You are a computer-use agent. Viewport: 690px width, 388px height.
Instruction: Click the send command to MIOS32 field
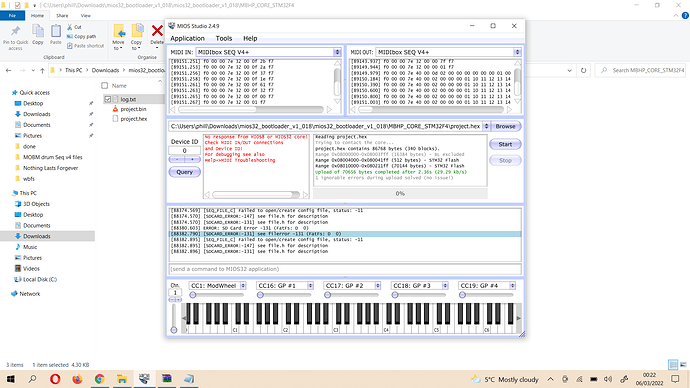click(x=345, y=269)
